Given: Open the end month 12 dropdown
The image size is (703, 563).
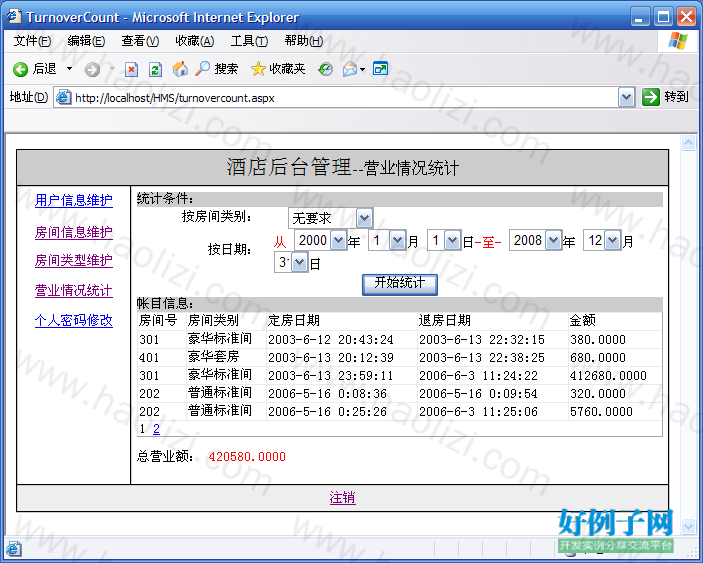Looking at the screenshot, I should [x=612, y=241].
